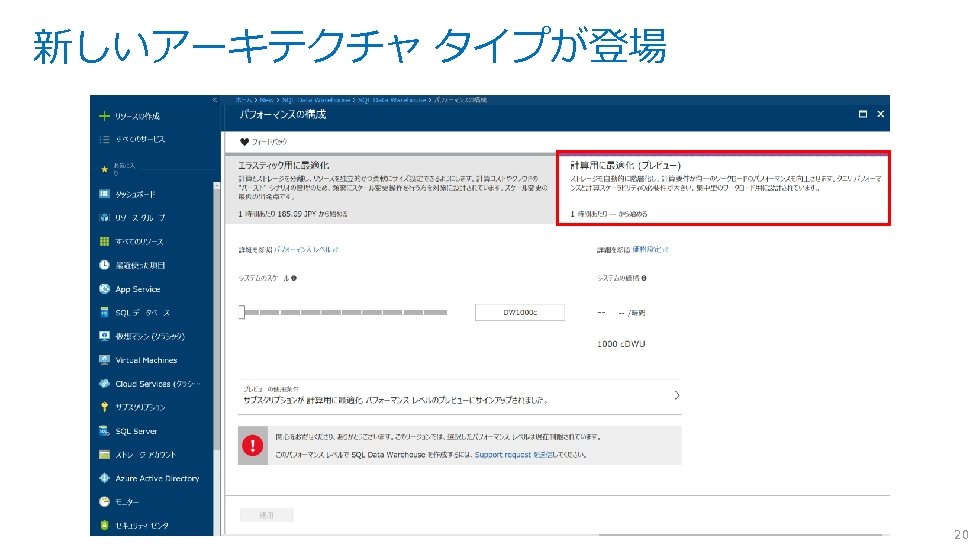
Task: Collapse the left sidebar with the double chevron
Action: coord(214,100)
